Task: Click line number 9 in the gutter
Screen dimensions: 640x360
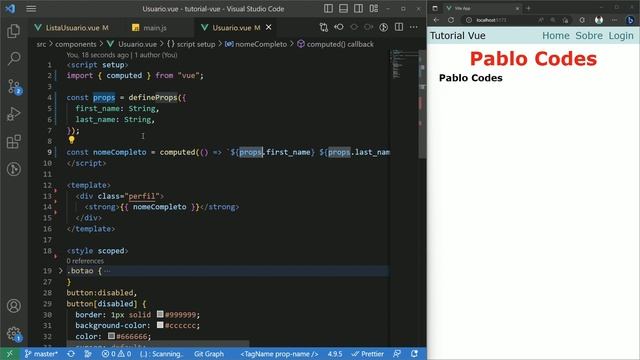Action: pyautogui.click(x=49, y=152)
